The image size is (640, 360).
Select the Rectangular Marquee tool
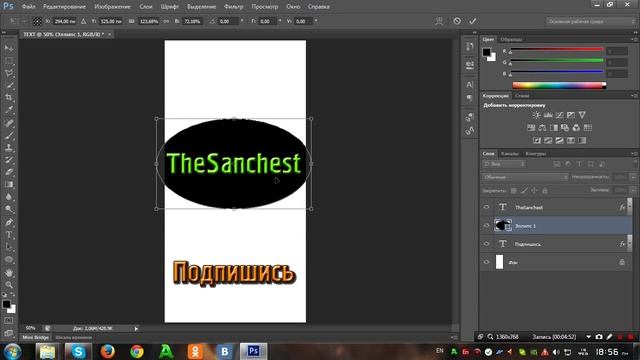click(x=9, y=61)
